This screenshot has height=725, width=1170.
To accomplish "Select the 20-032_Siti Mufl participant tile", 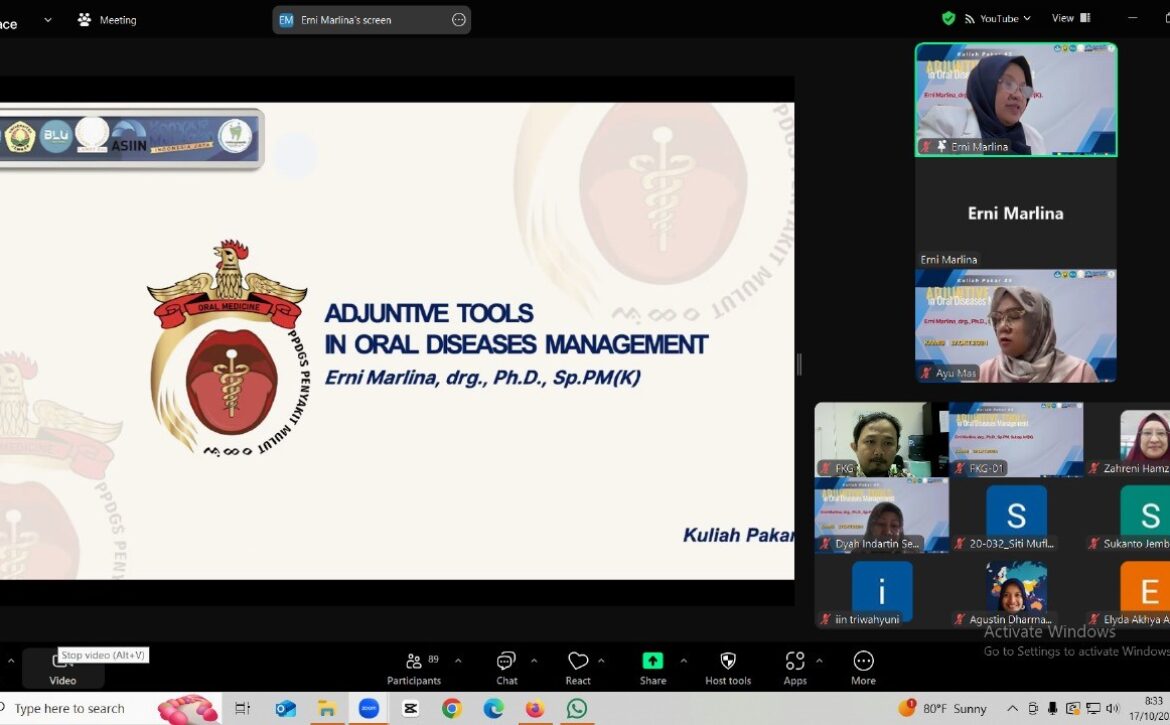I will (1016, 515).
